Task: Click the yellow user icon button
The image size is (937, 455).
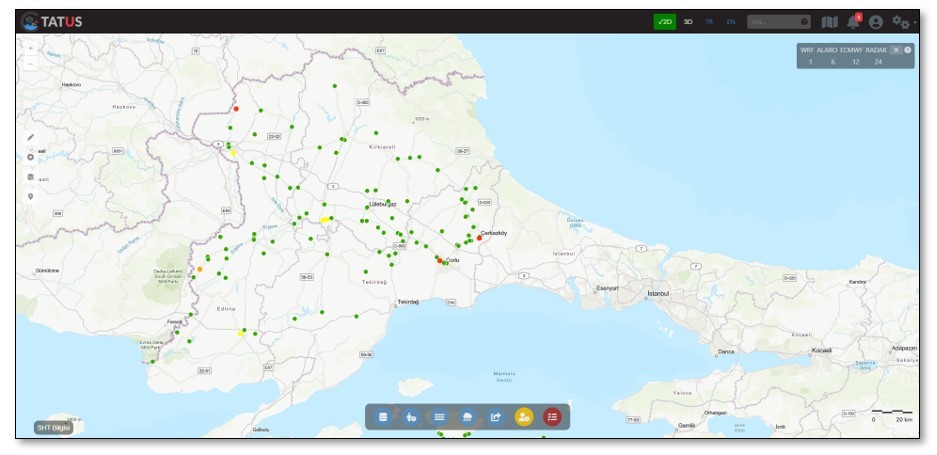Action: click(524, 417)
